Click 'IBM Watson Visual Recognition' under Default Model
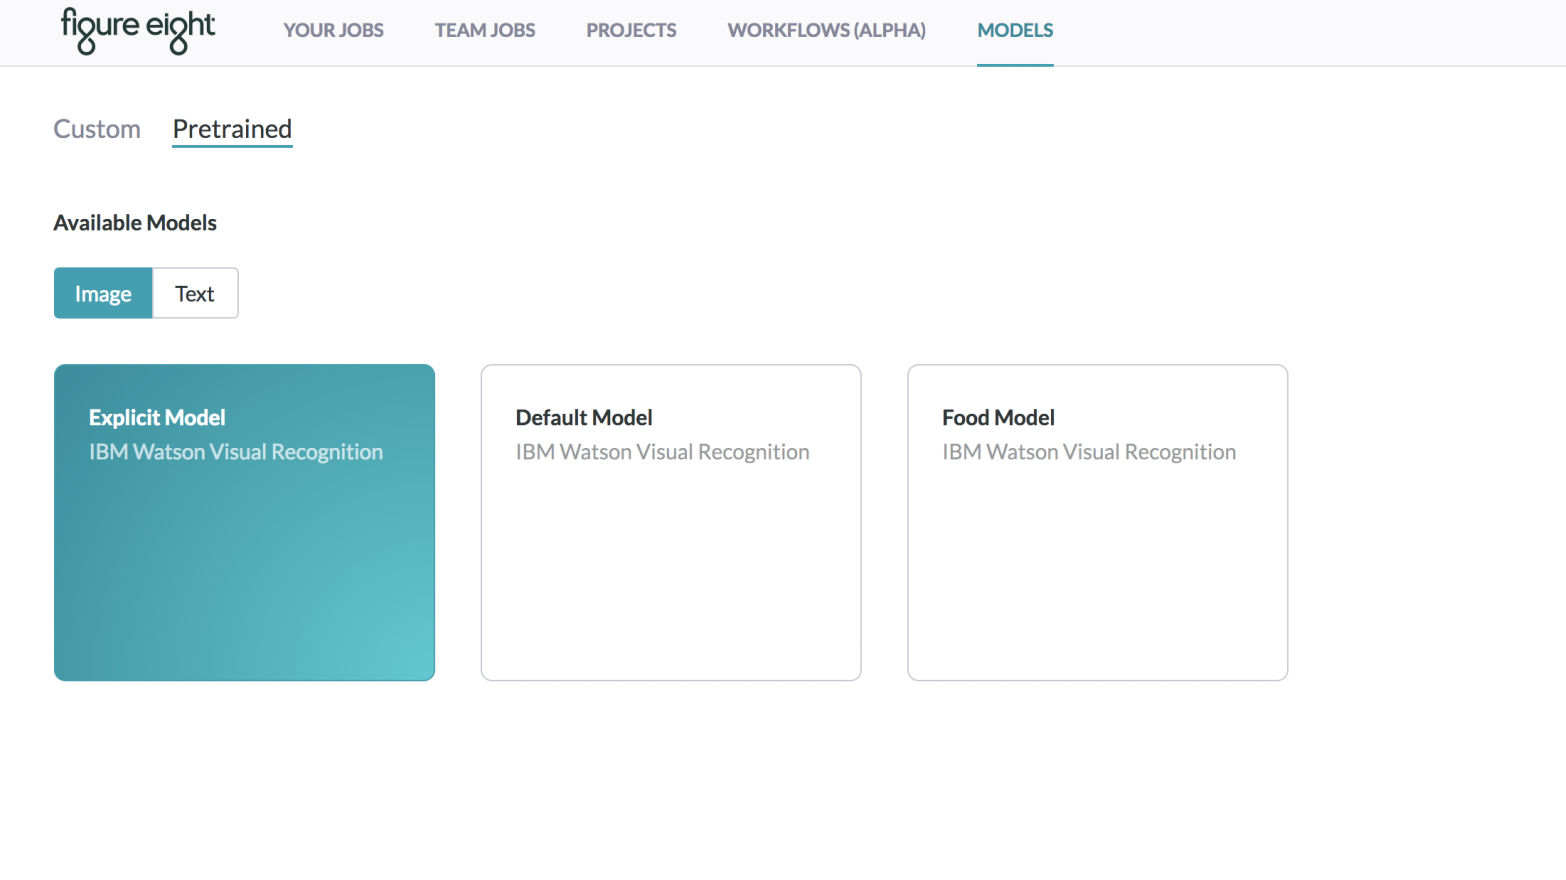 (662, 452)
